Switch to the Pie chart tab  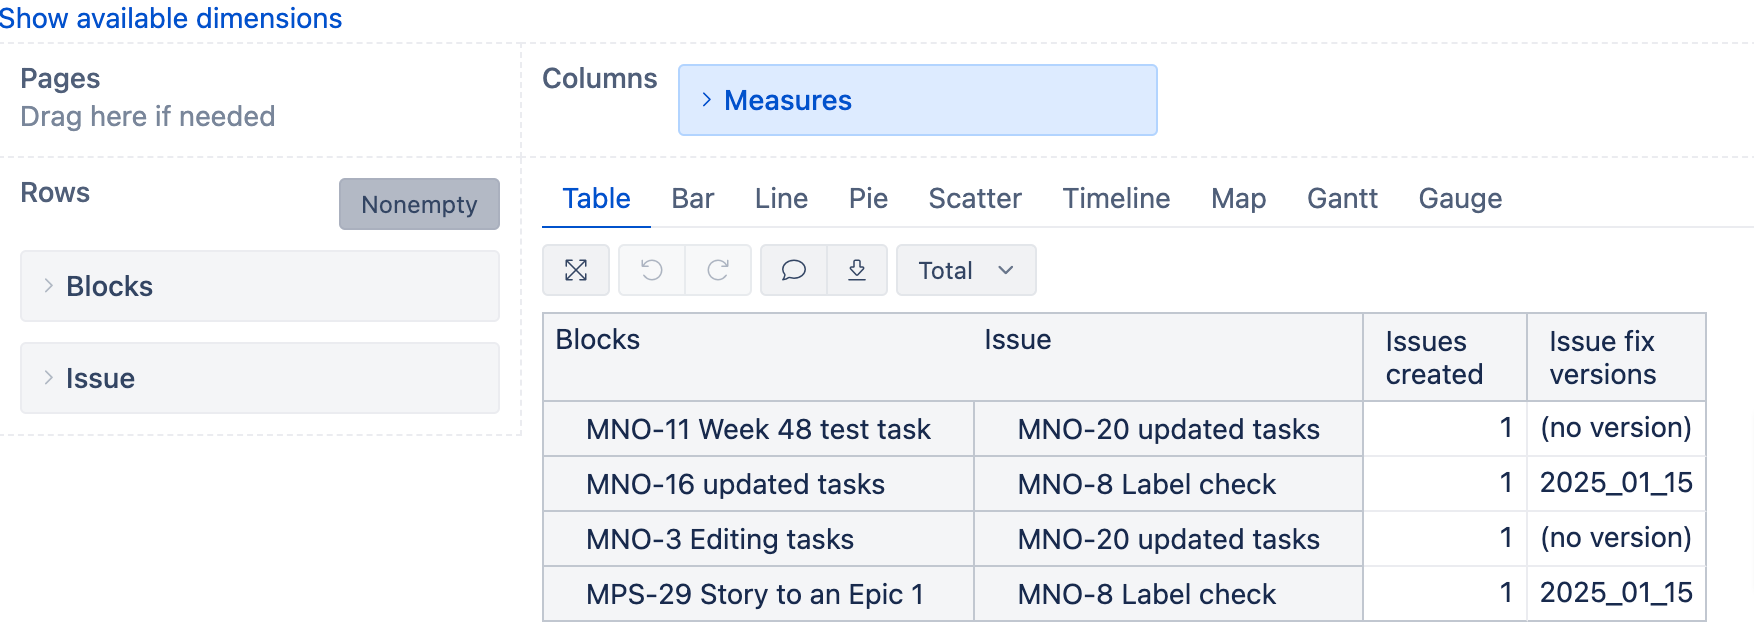[x=867, y=198]
